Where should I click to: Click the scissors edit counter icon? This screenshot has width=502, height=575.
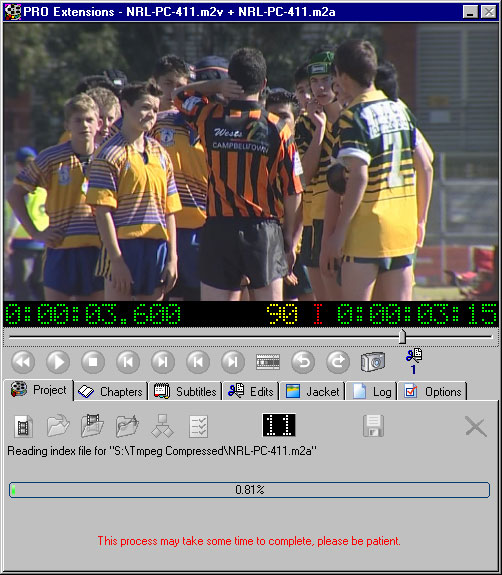tap(414, 361)
